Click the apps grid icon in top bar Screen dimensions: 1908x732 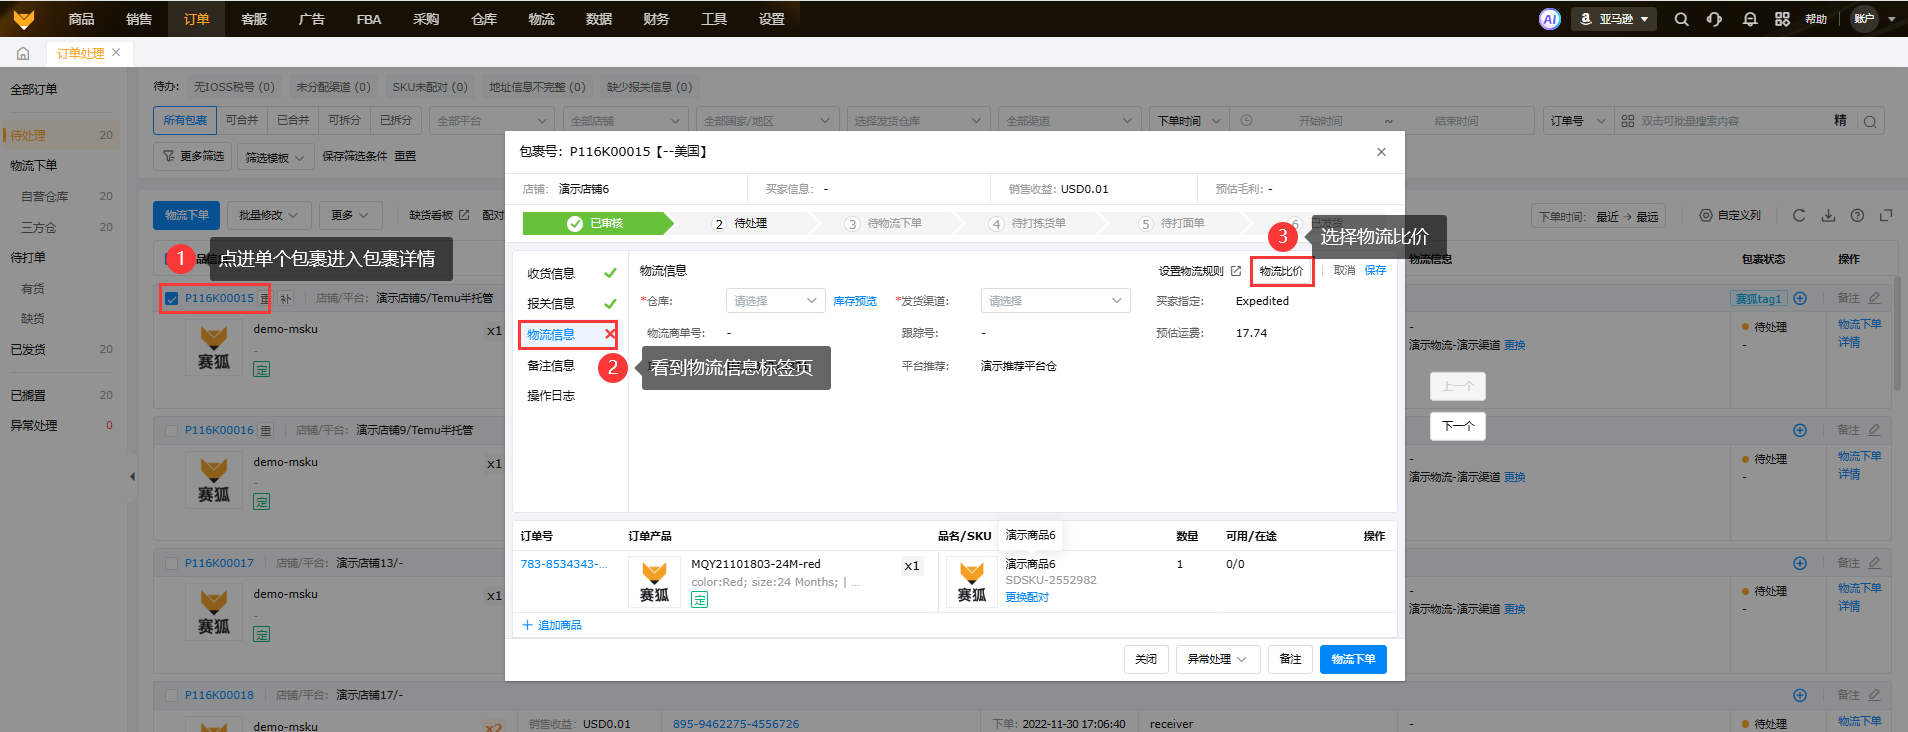(x=1782, y=19)
